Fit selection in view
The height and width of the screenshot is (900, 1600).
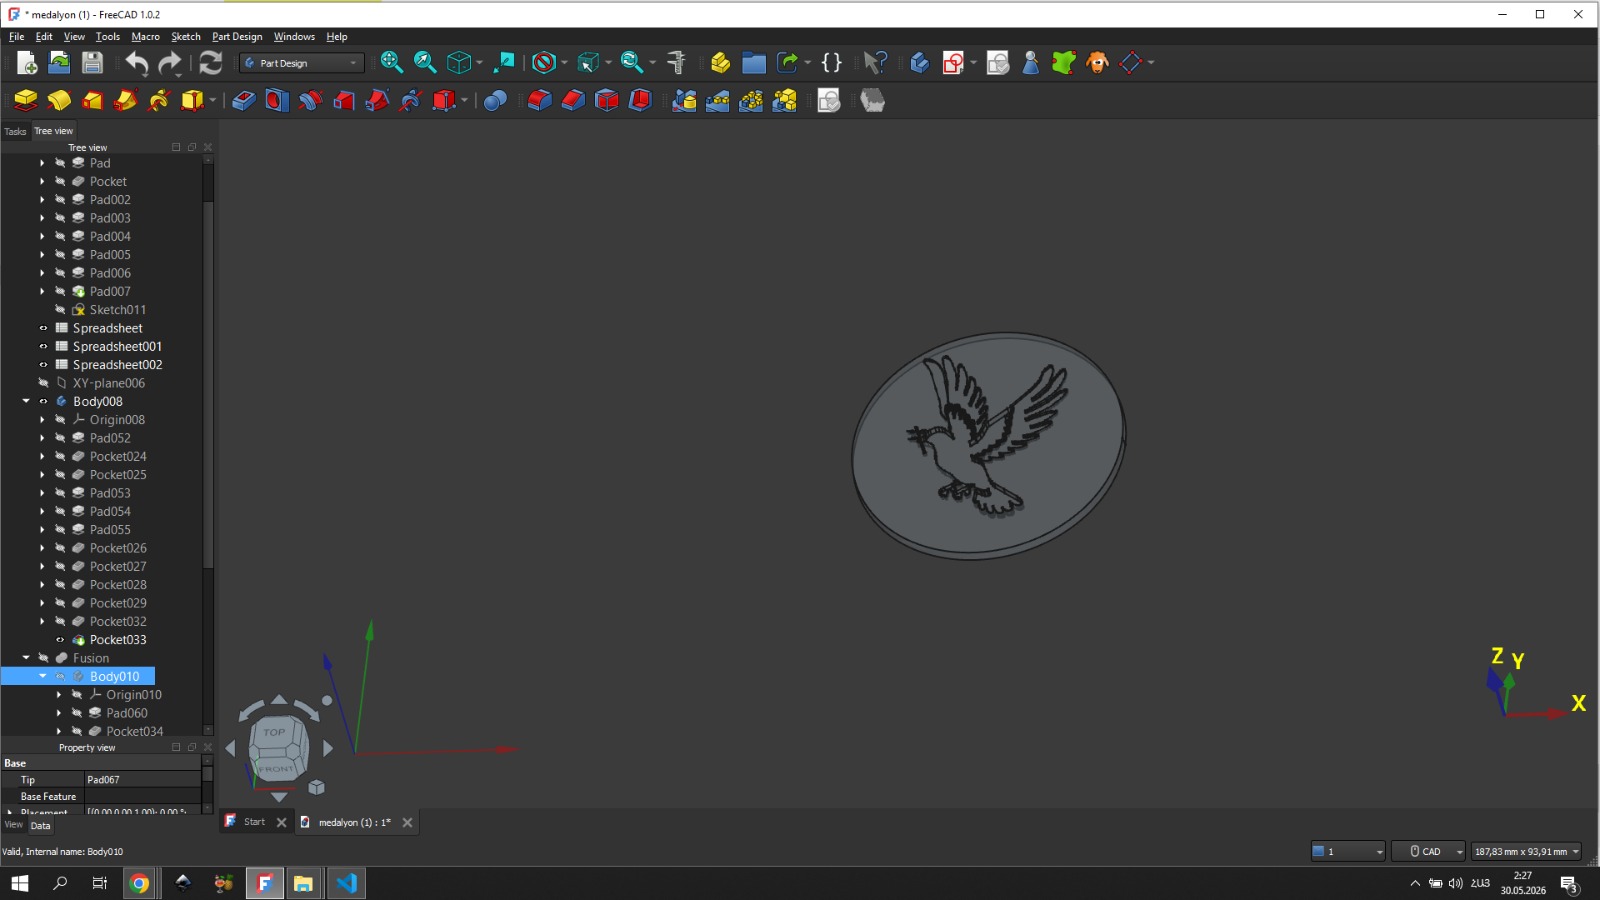pos(425,63)
